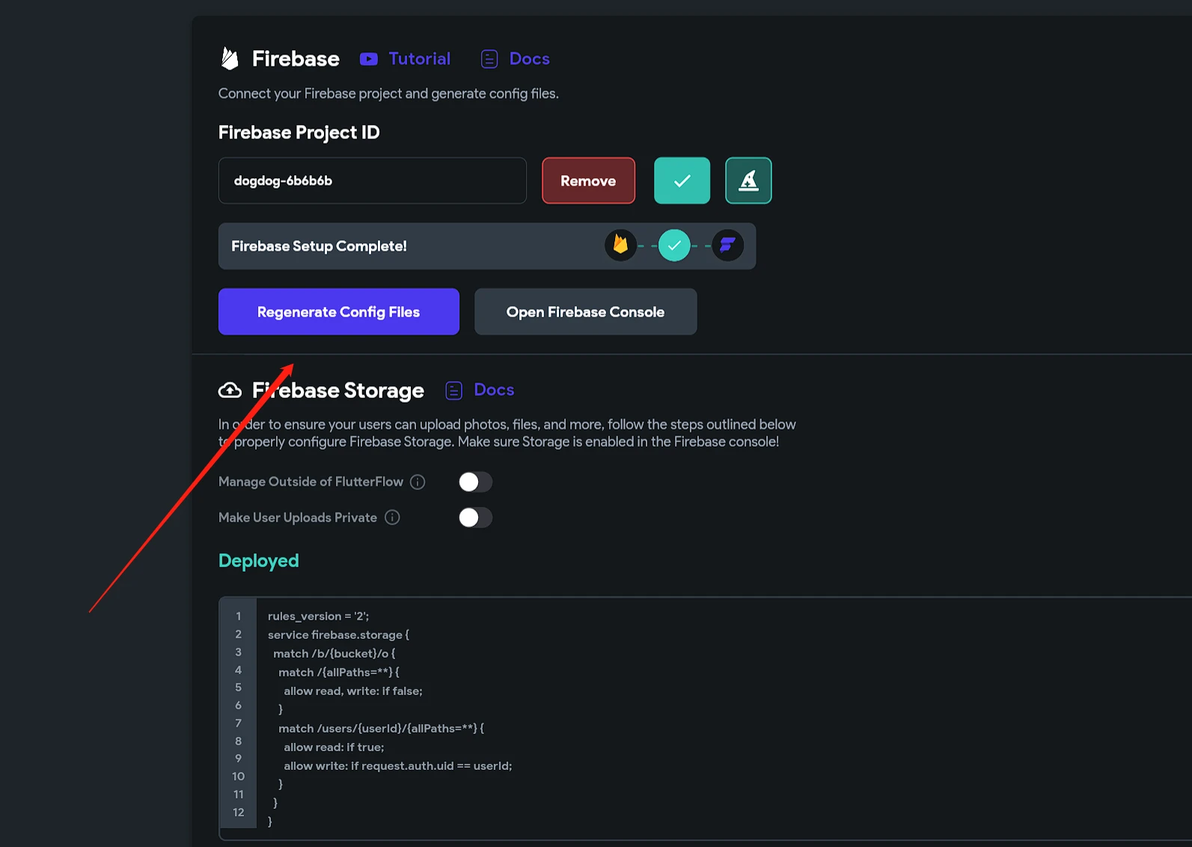Click the Open Firebase Console button
Screen dimensions: 1192x847
585,312
